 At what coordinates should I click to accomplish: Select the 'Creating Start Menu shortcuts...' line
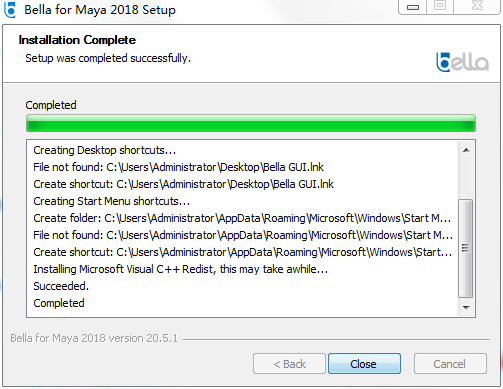(111, 201)
